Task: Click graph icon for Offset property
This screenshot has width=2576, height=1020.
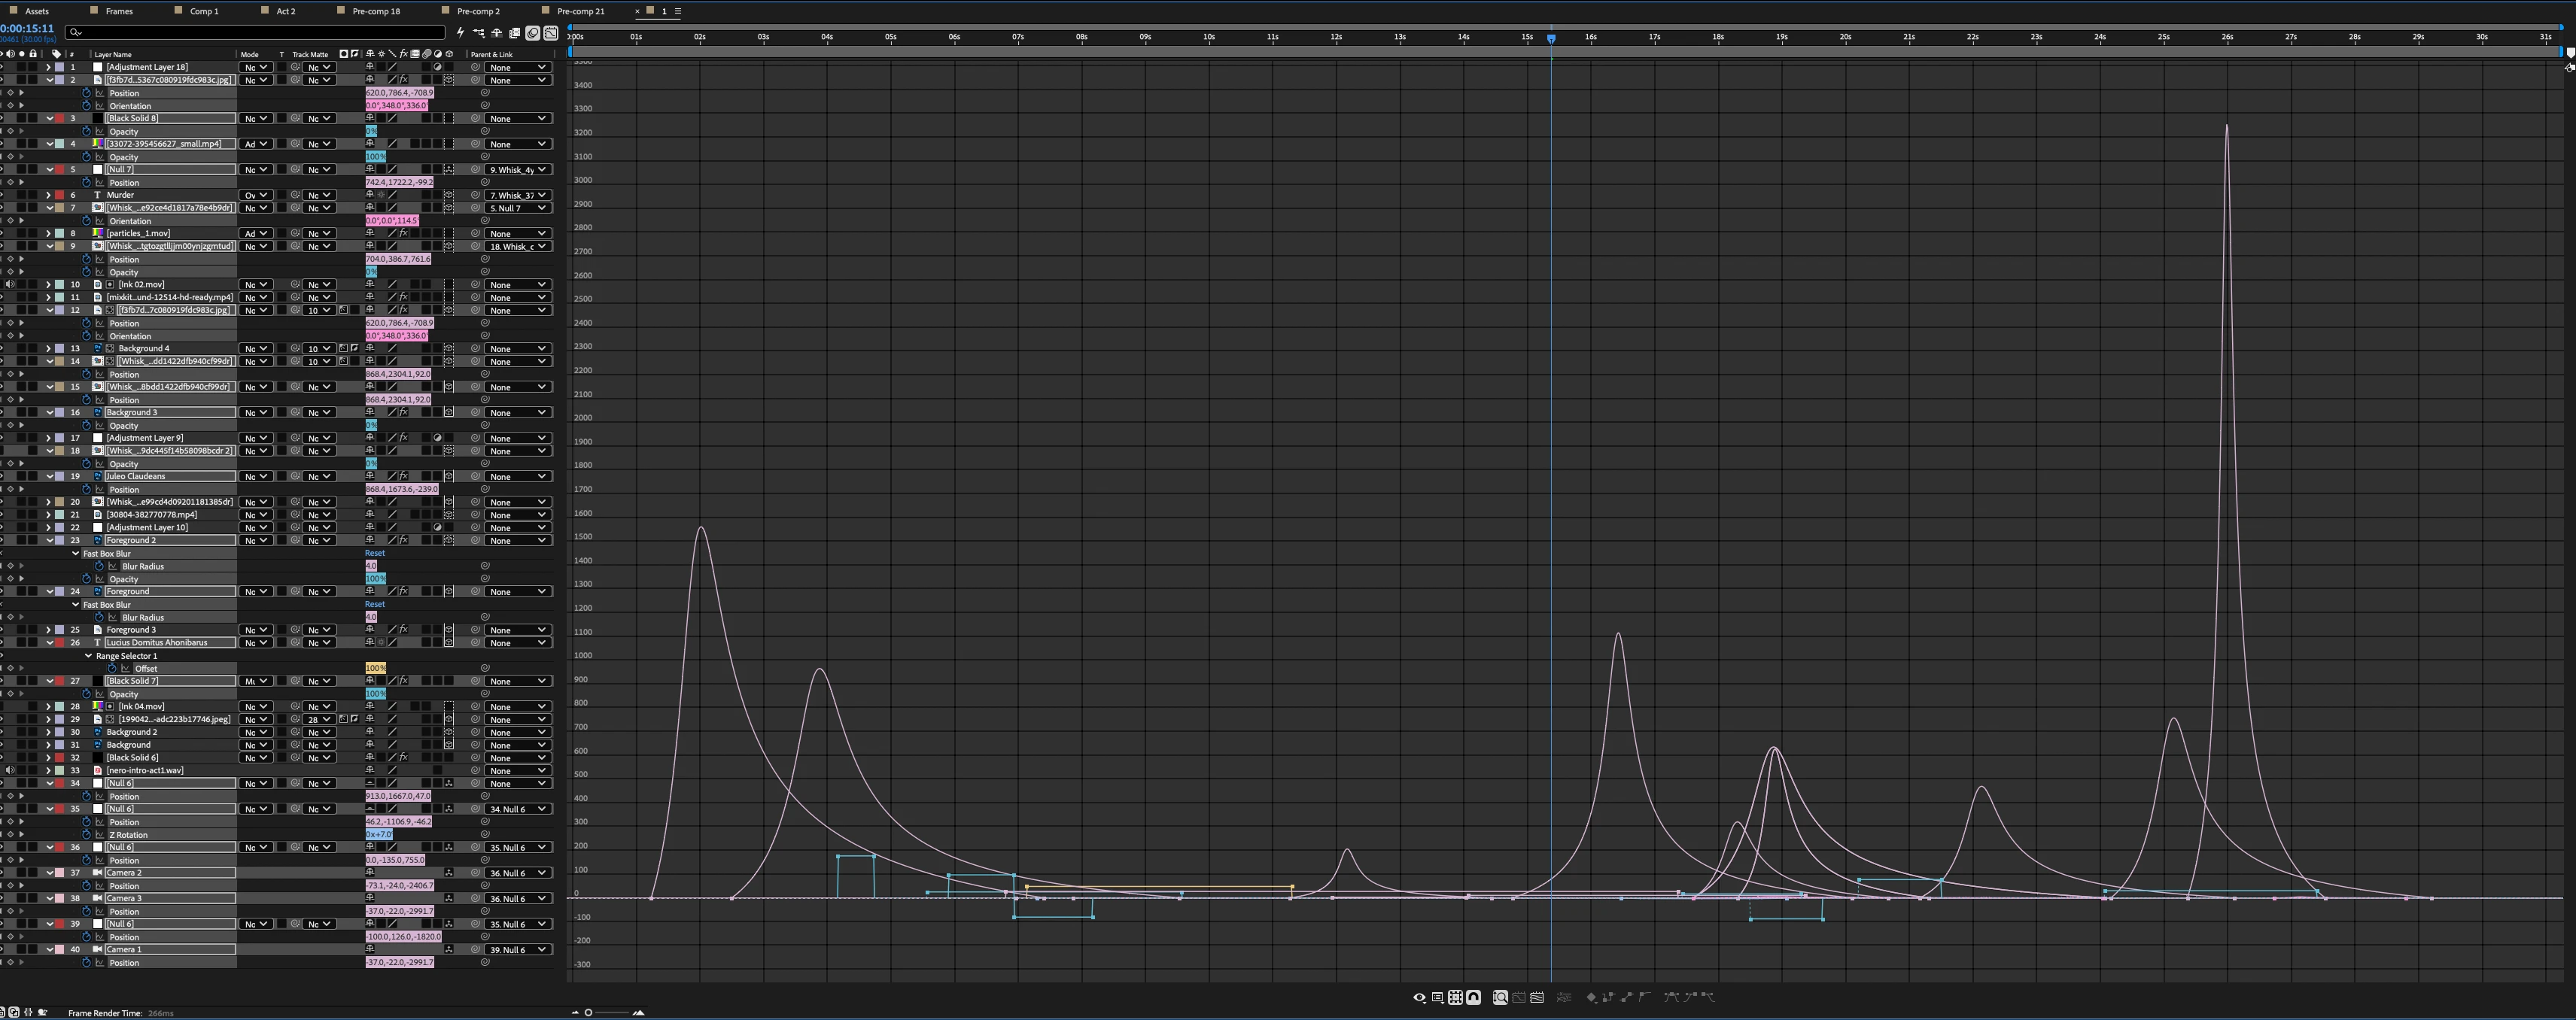Action: [x=125, y=668]
